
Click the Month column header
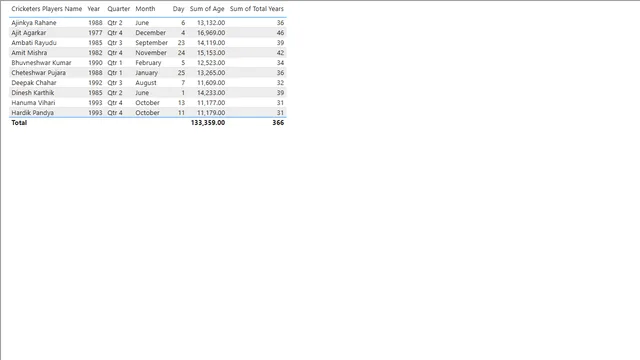[145, 9]
